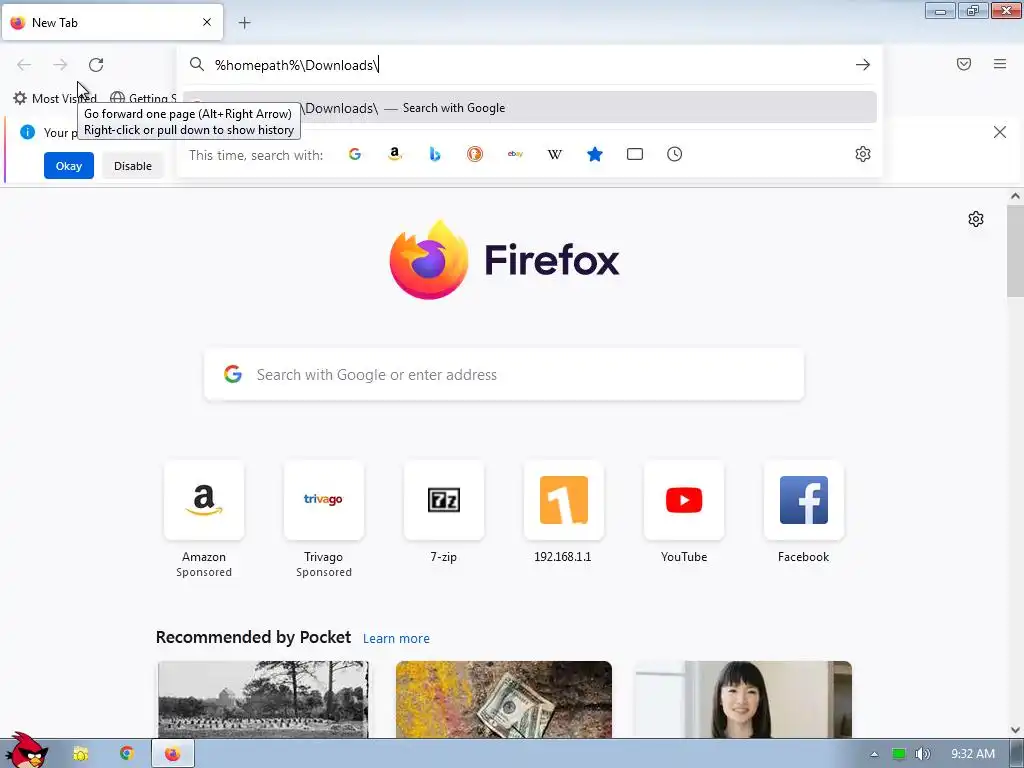
Task: Open the clock showing 9:32 AM
Action: click(972, 754)
